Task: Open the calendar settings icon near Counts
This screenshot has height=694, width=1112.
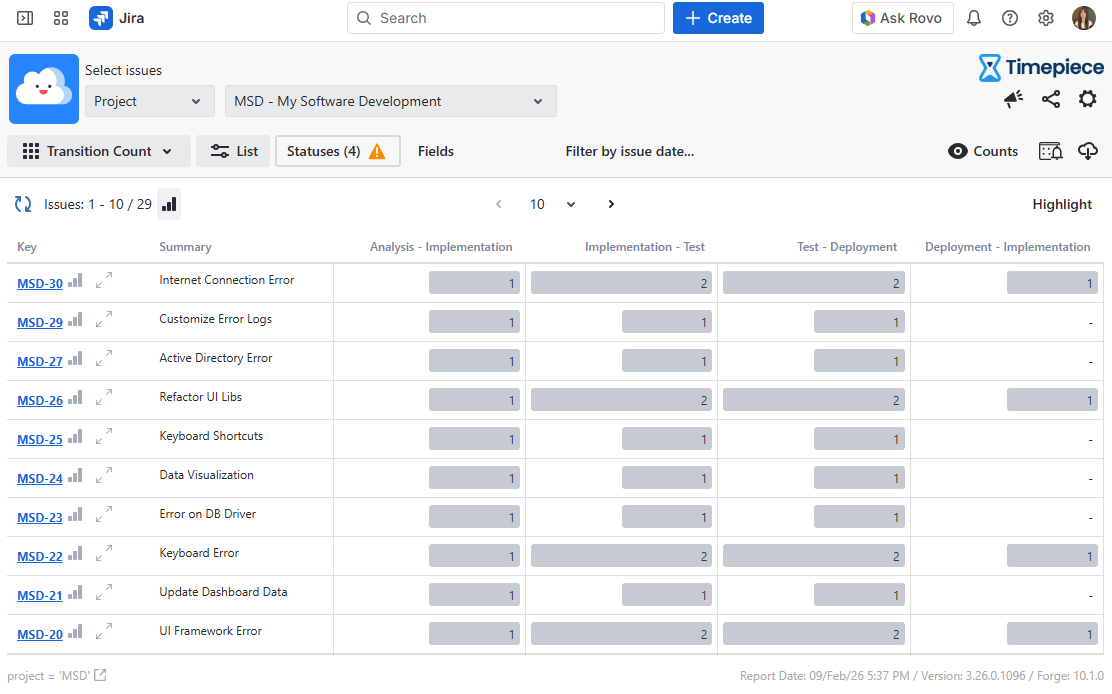Action: click(1050, 151)
